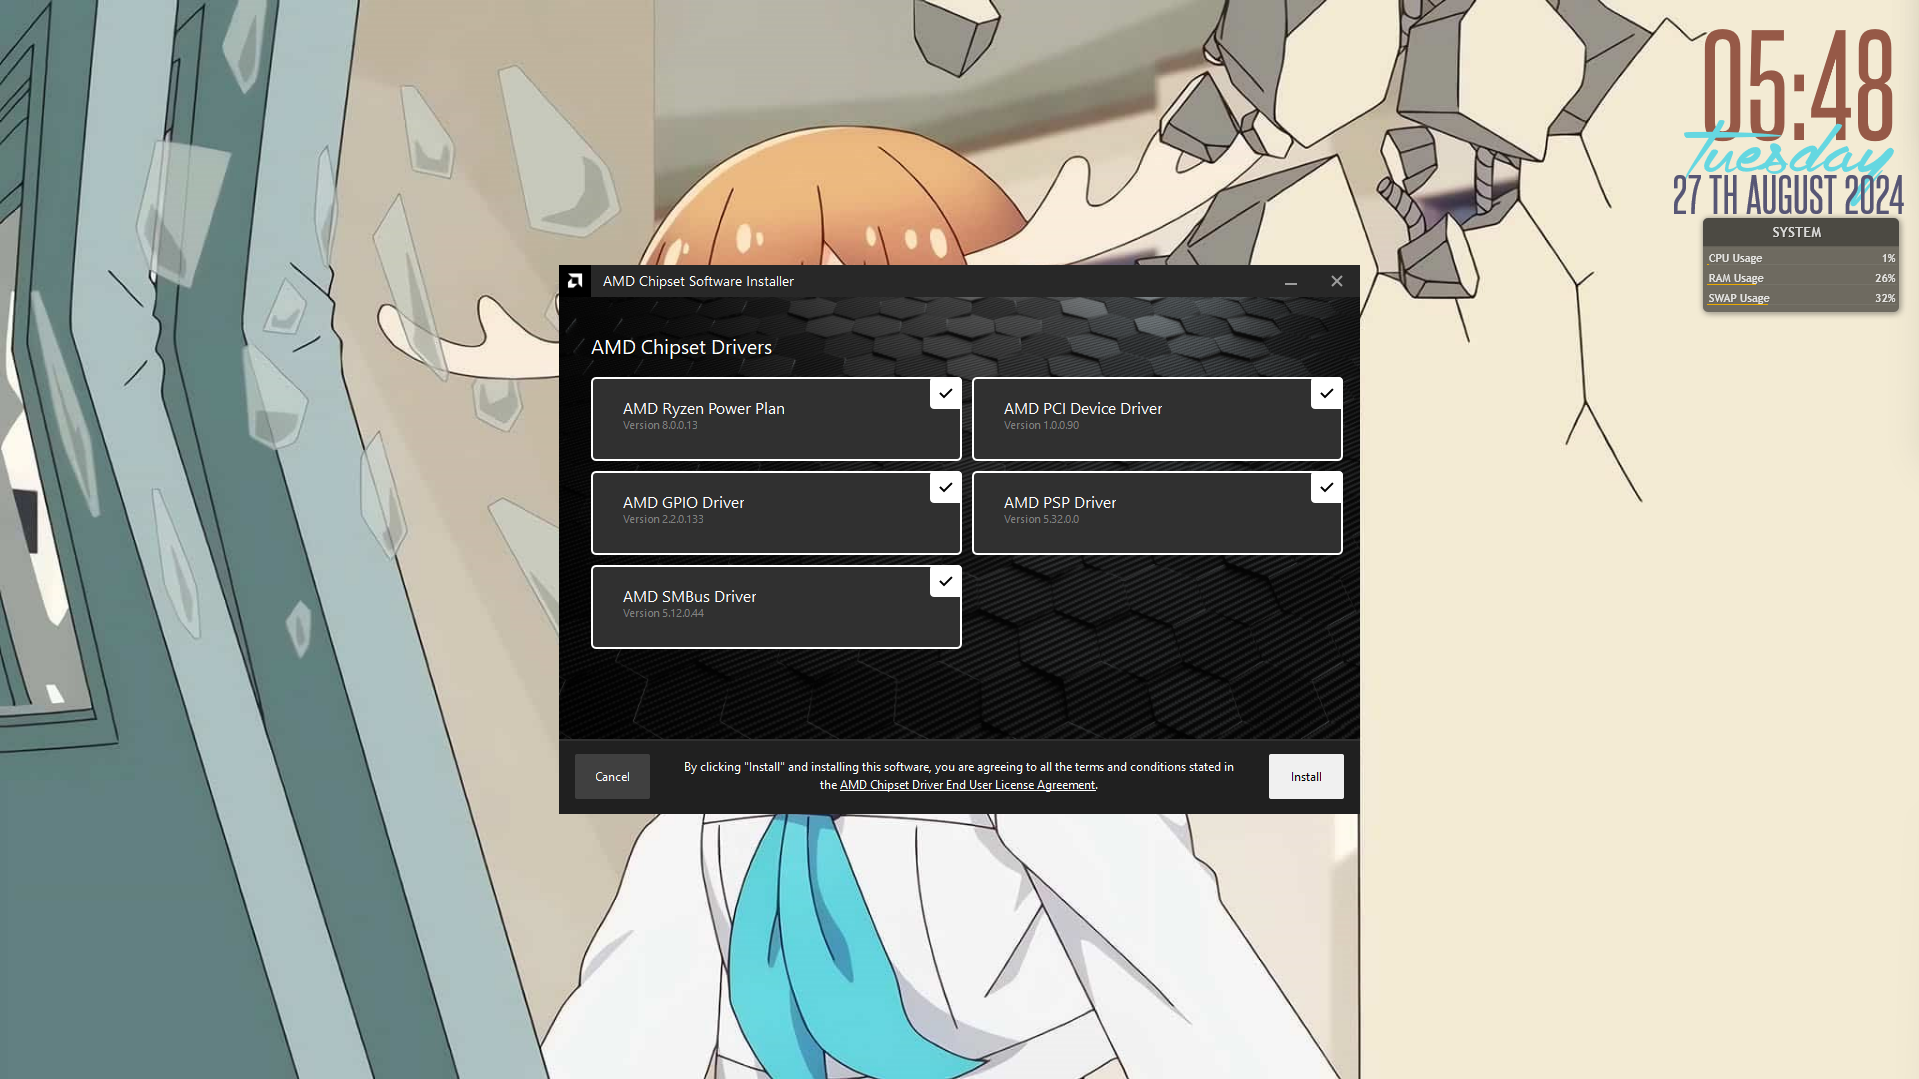This screenshot has width=1919, height=1079.
Task: Click the 27 TH AUGUST 2024 date widget
Action: [x=1788, y=195]
